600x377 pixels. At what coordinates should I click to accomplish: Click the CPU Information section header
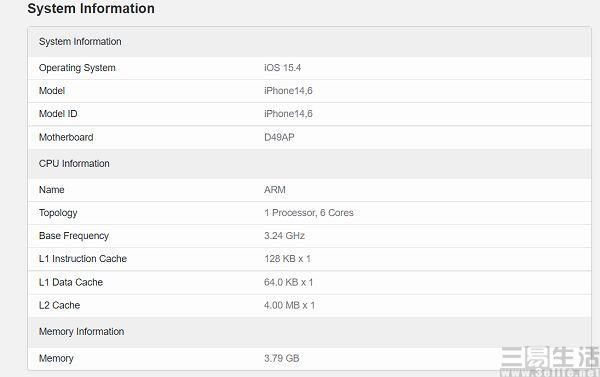[x=309, y=163]
